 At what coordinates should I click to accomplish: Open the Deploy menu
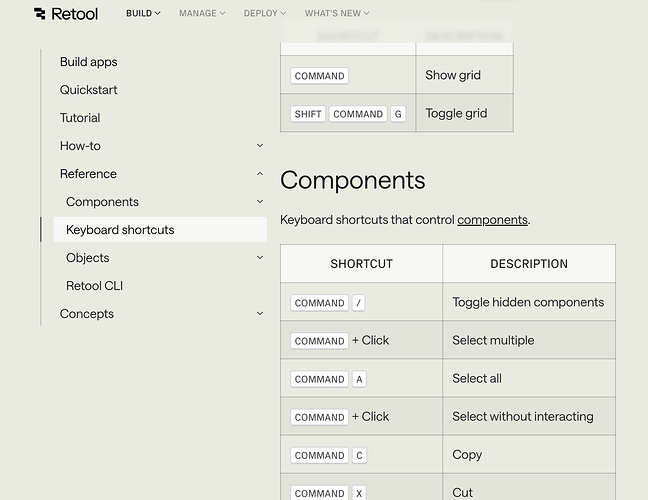point(265,14)
